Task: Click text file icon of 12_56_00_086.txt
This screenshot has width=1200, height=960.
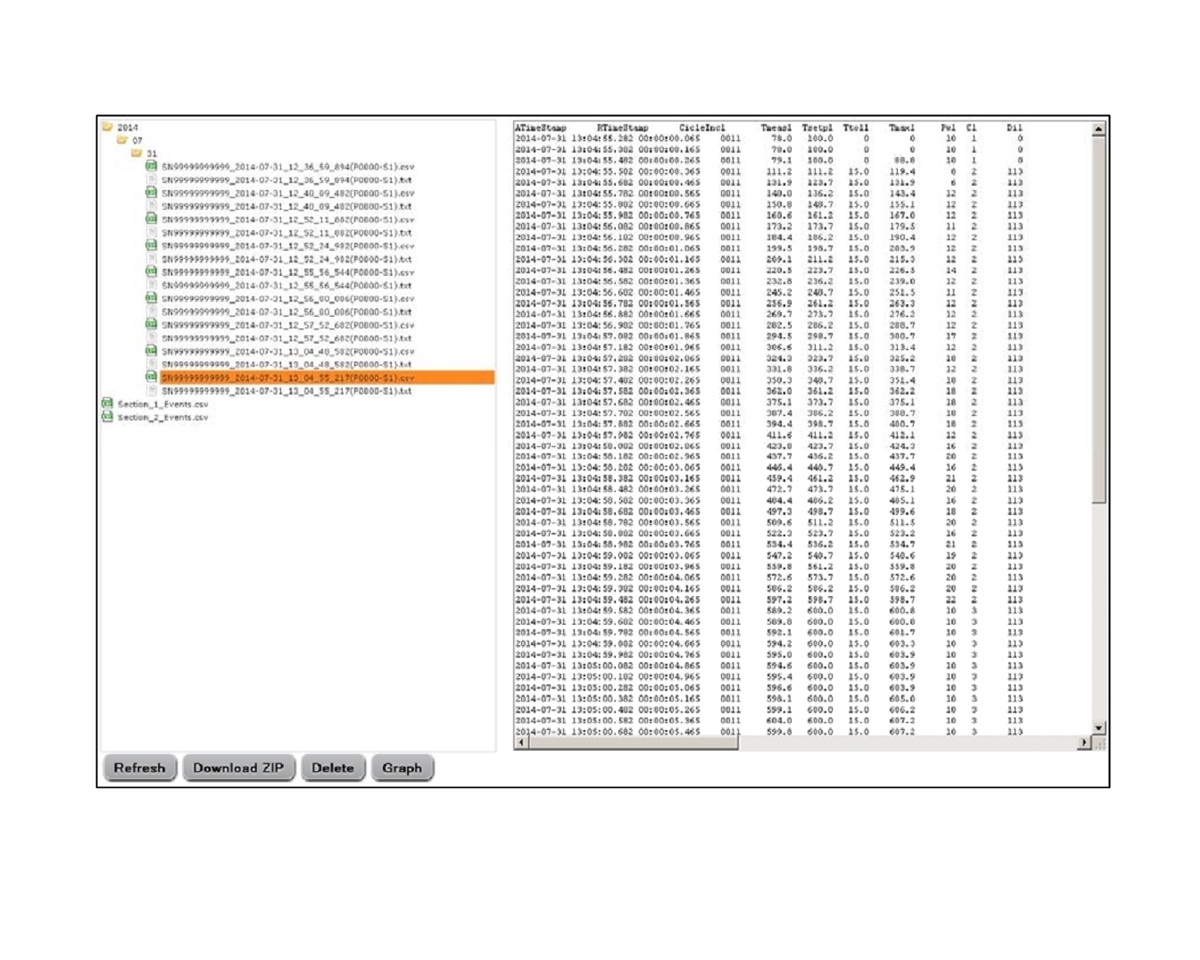Action: pos(151,311)
